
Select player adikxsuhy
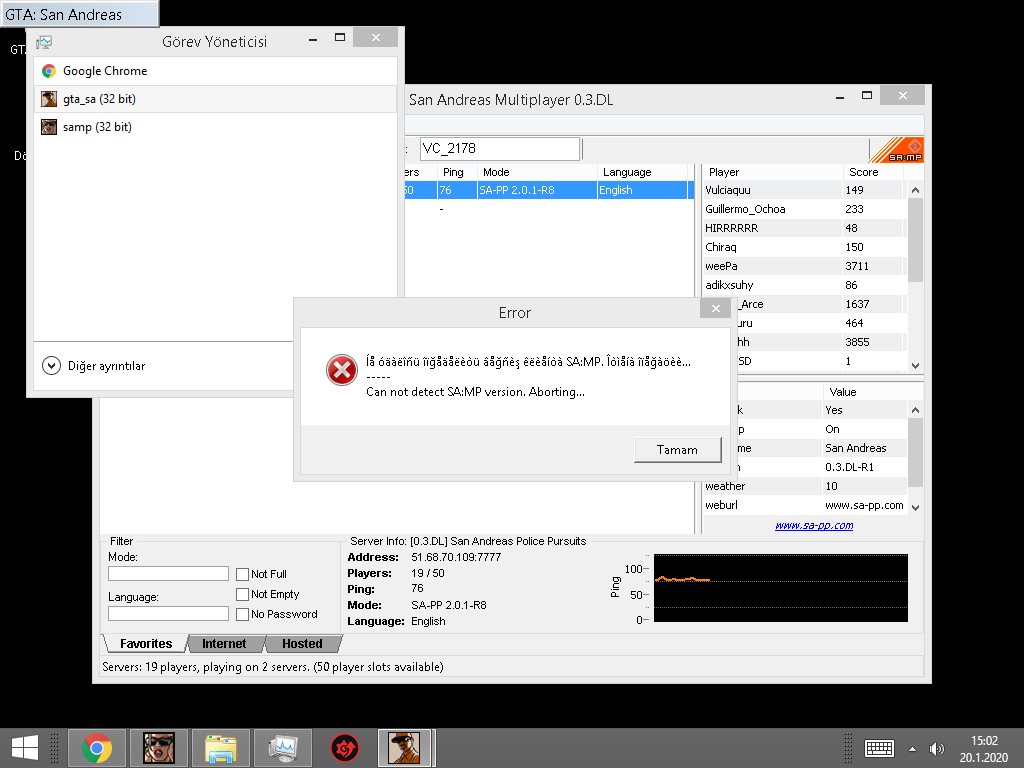[x=805, y=285]
